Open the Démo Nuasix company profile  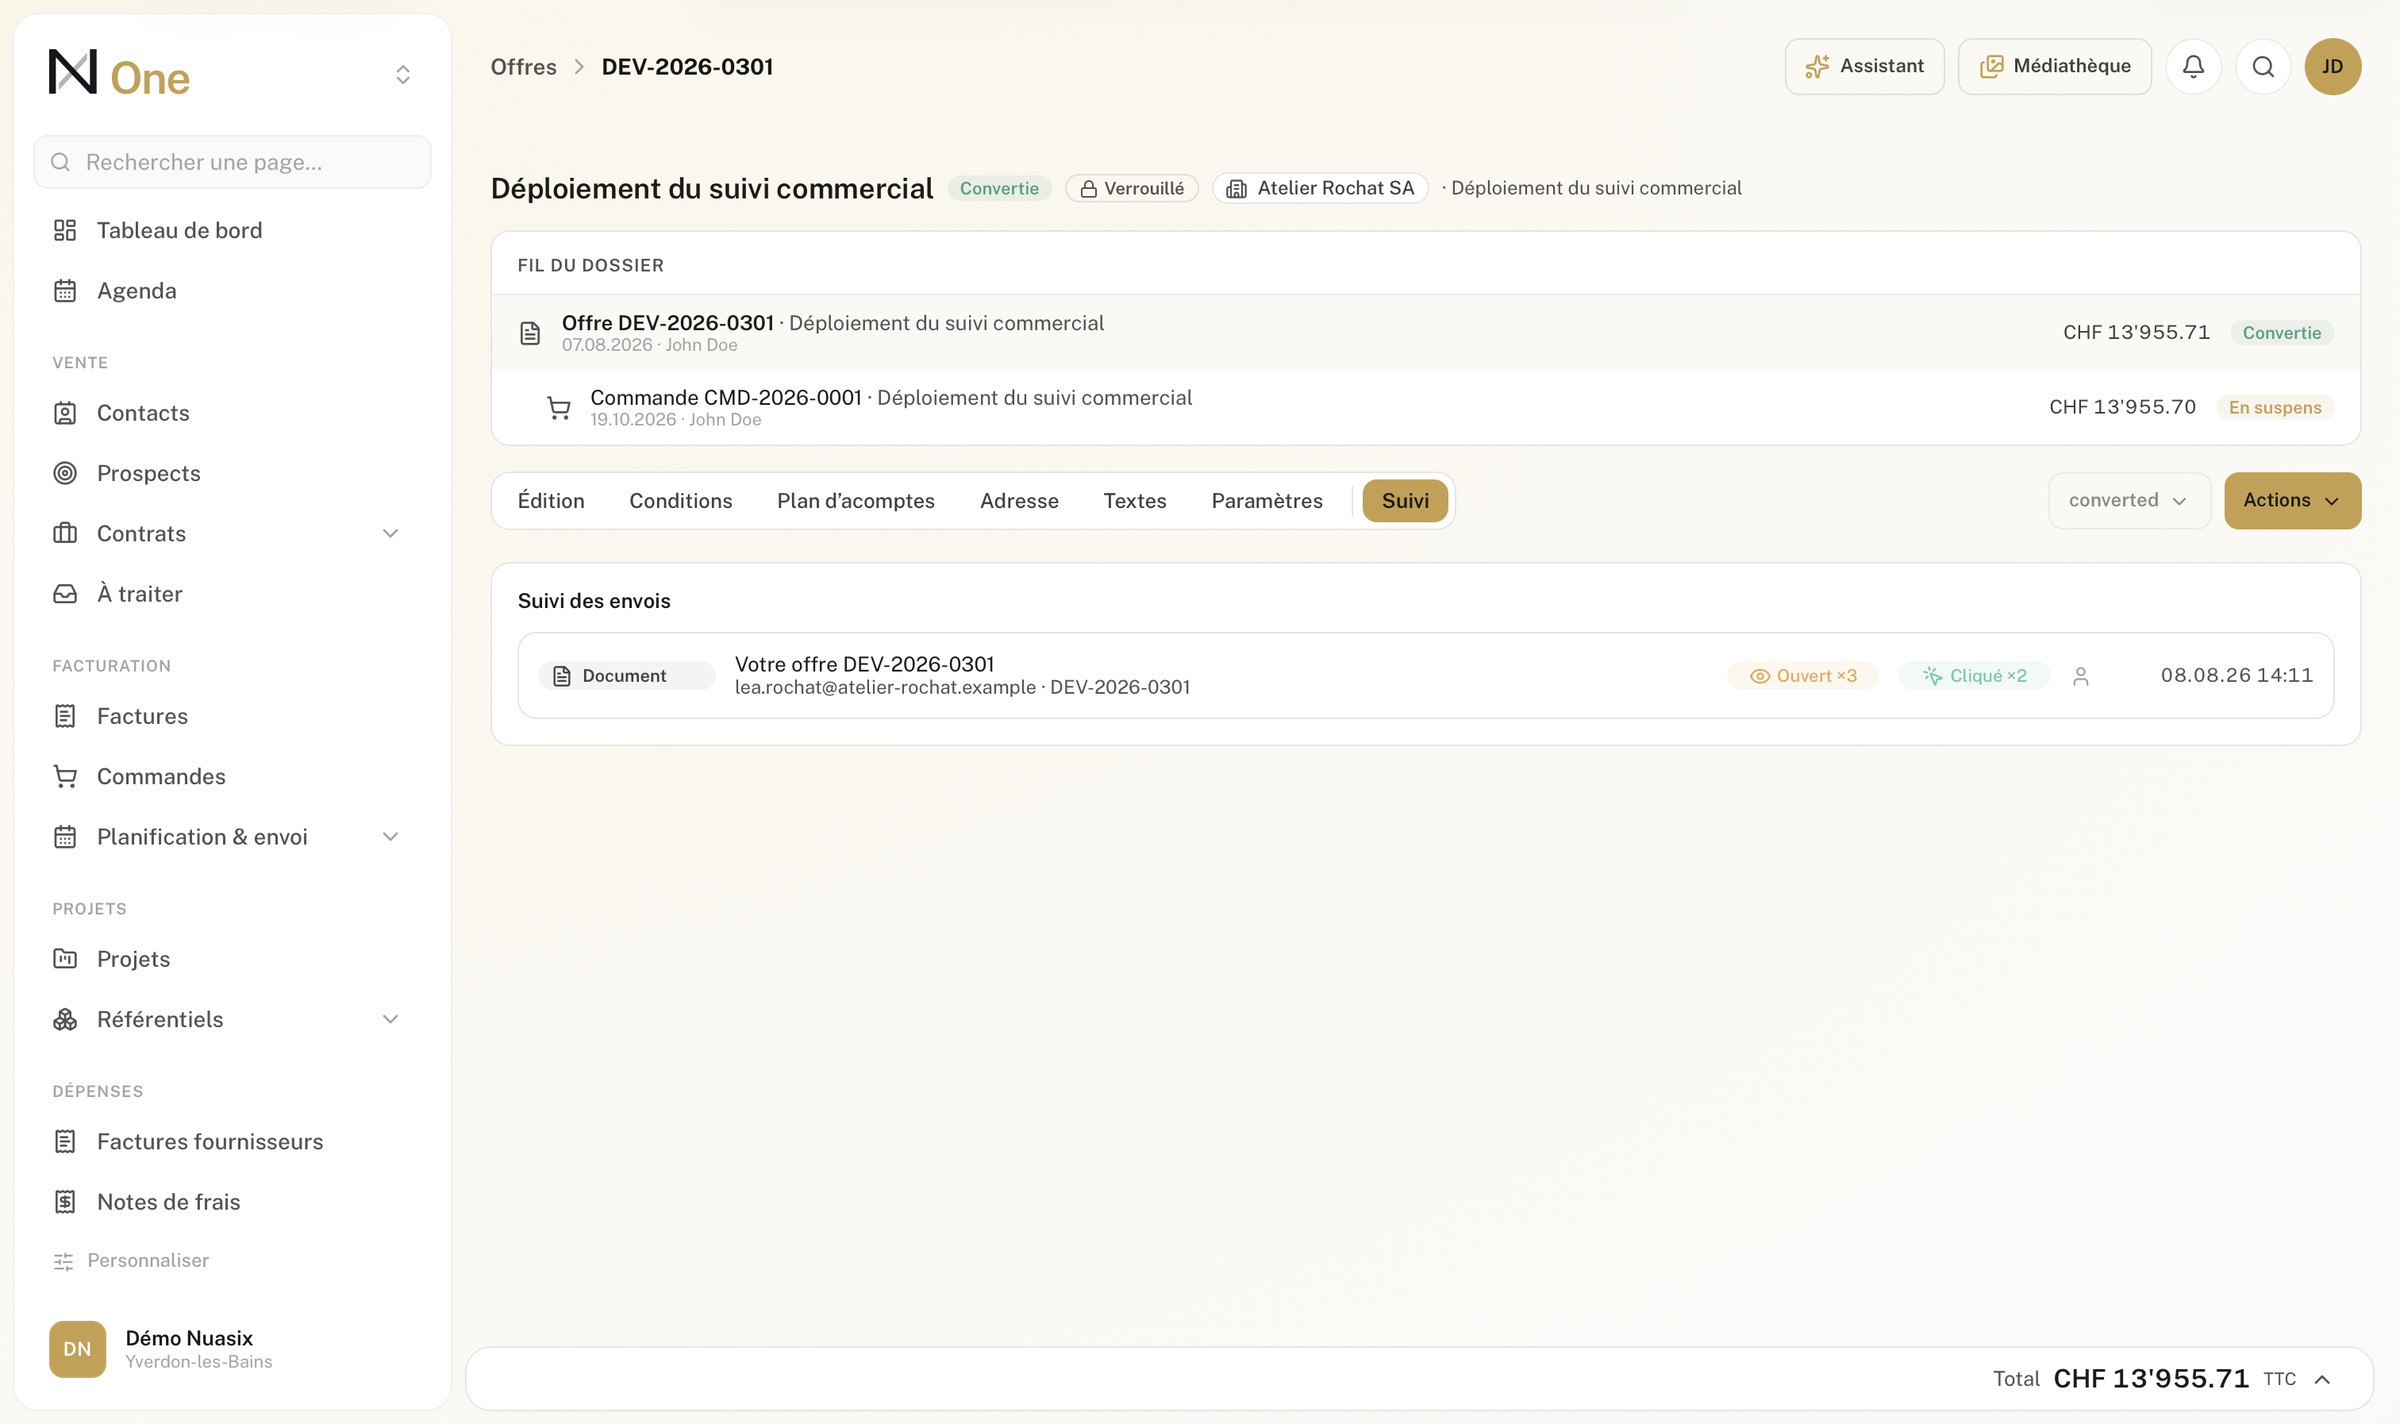click(x=232, y=1349)
